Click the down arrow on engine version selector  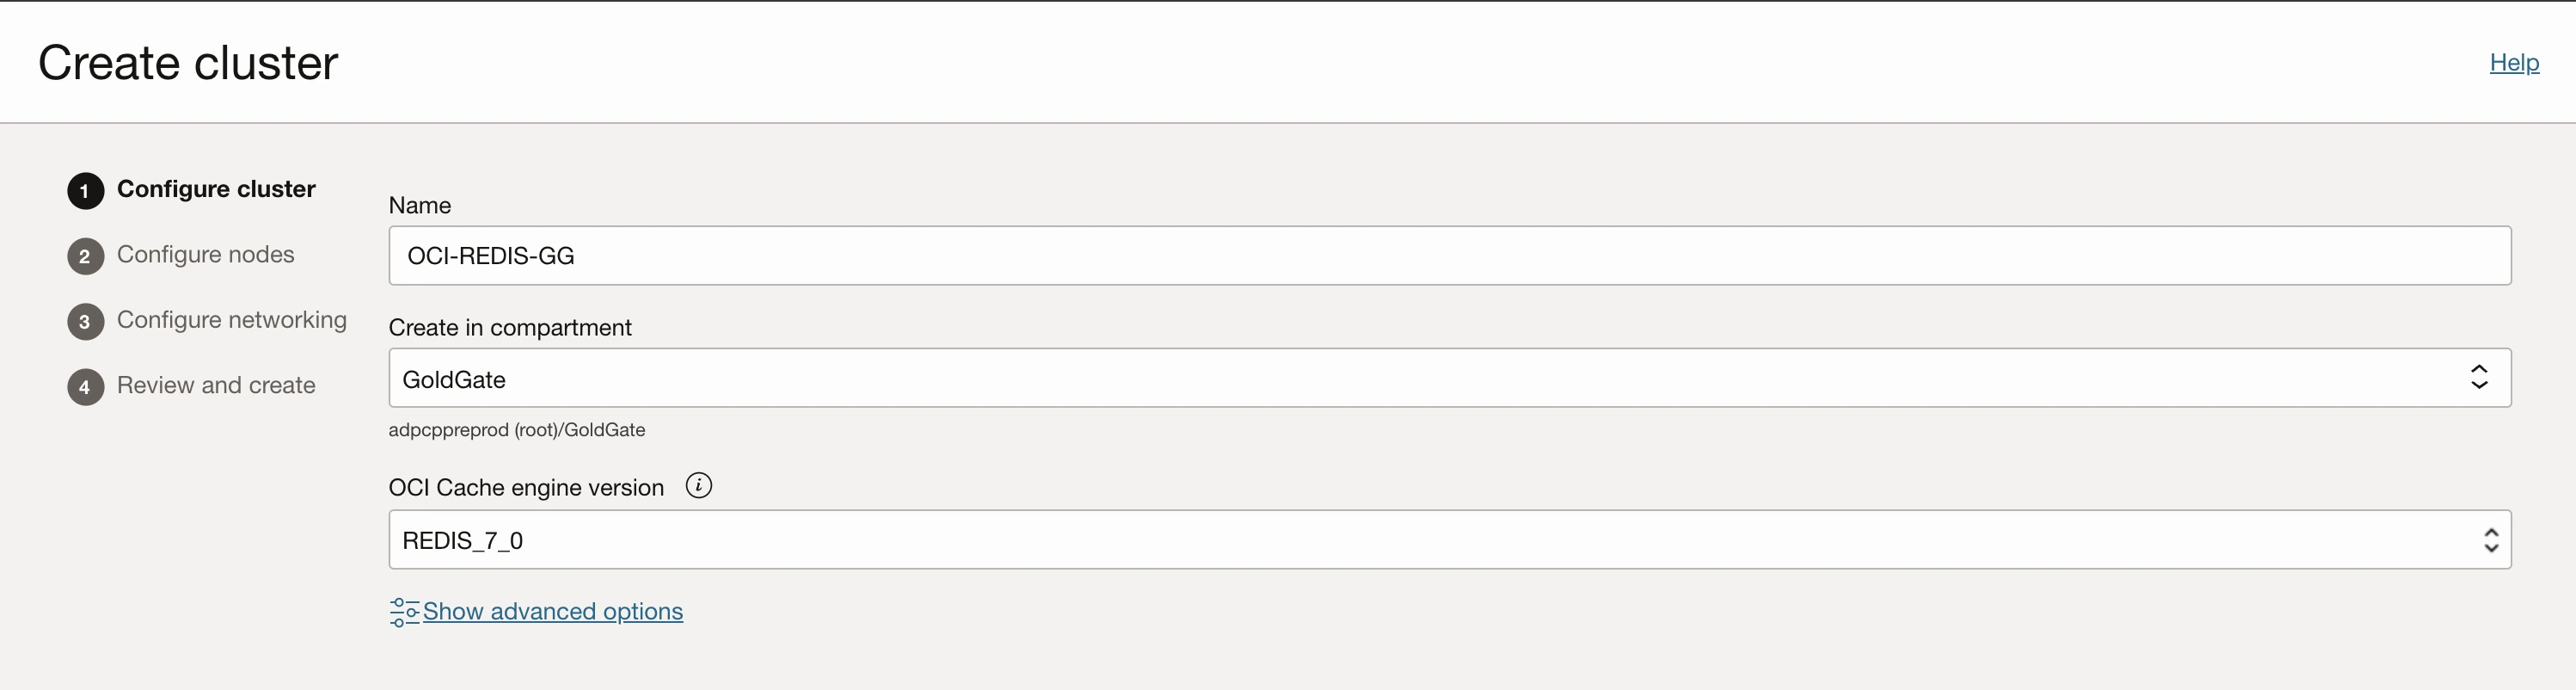tap(2492, 549)
